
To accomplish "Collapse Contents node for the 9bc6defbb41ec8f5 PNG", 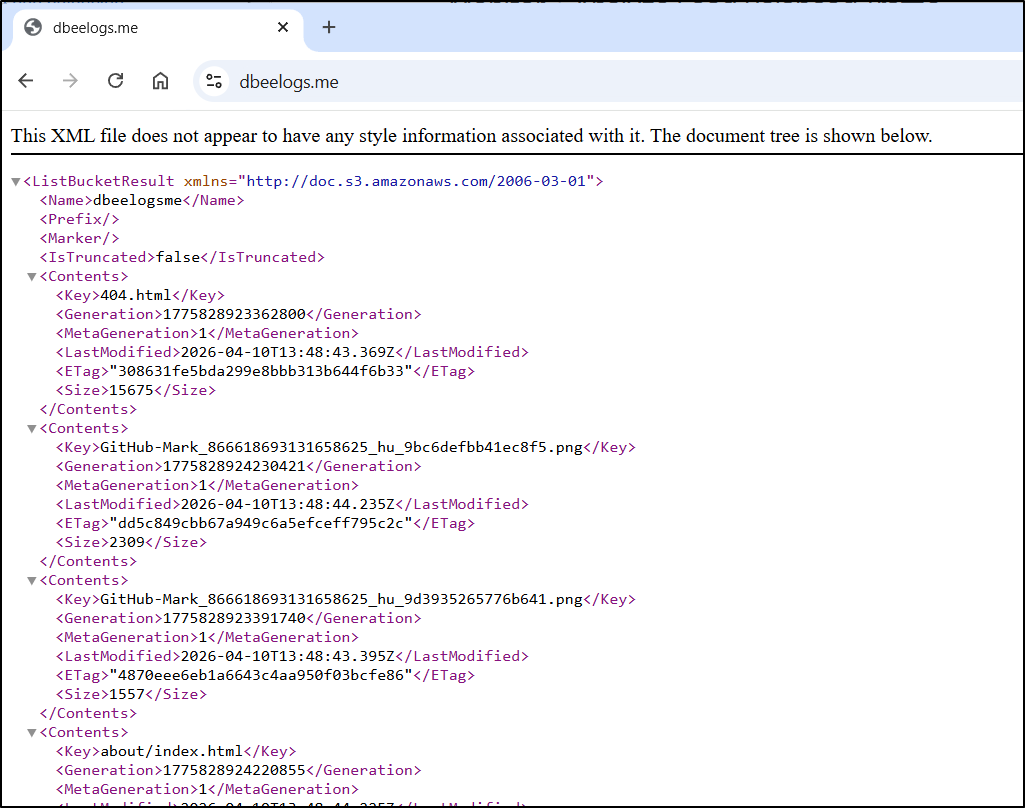I will pos(31,429).
